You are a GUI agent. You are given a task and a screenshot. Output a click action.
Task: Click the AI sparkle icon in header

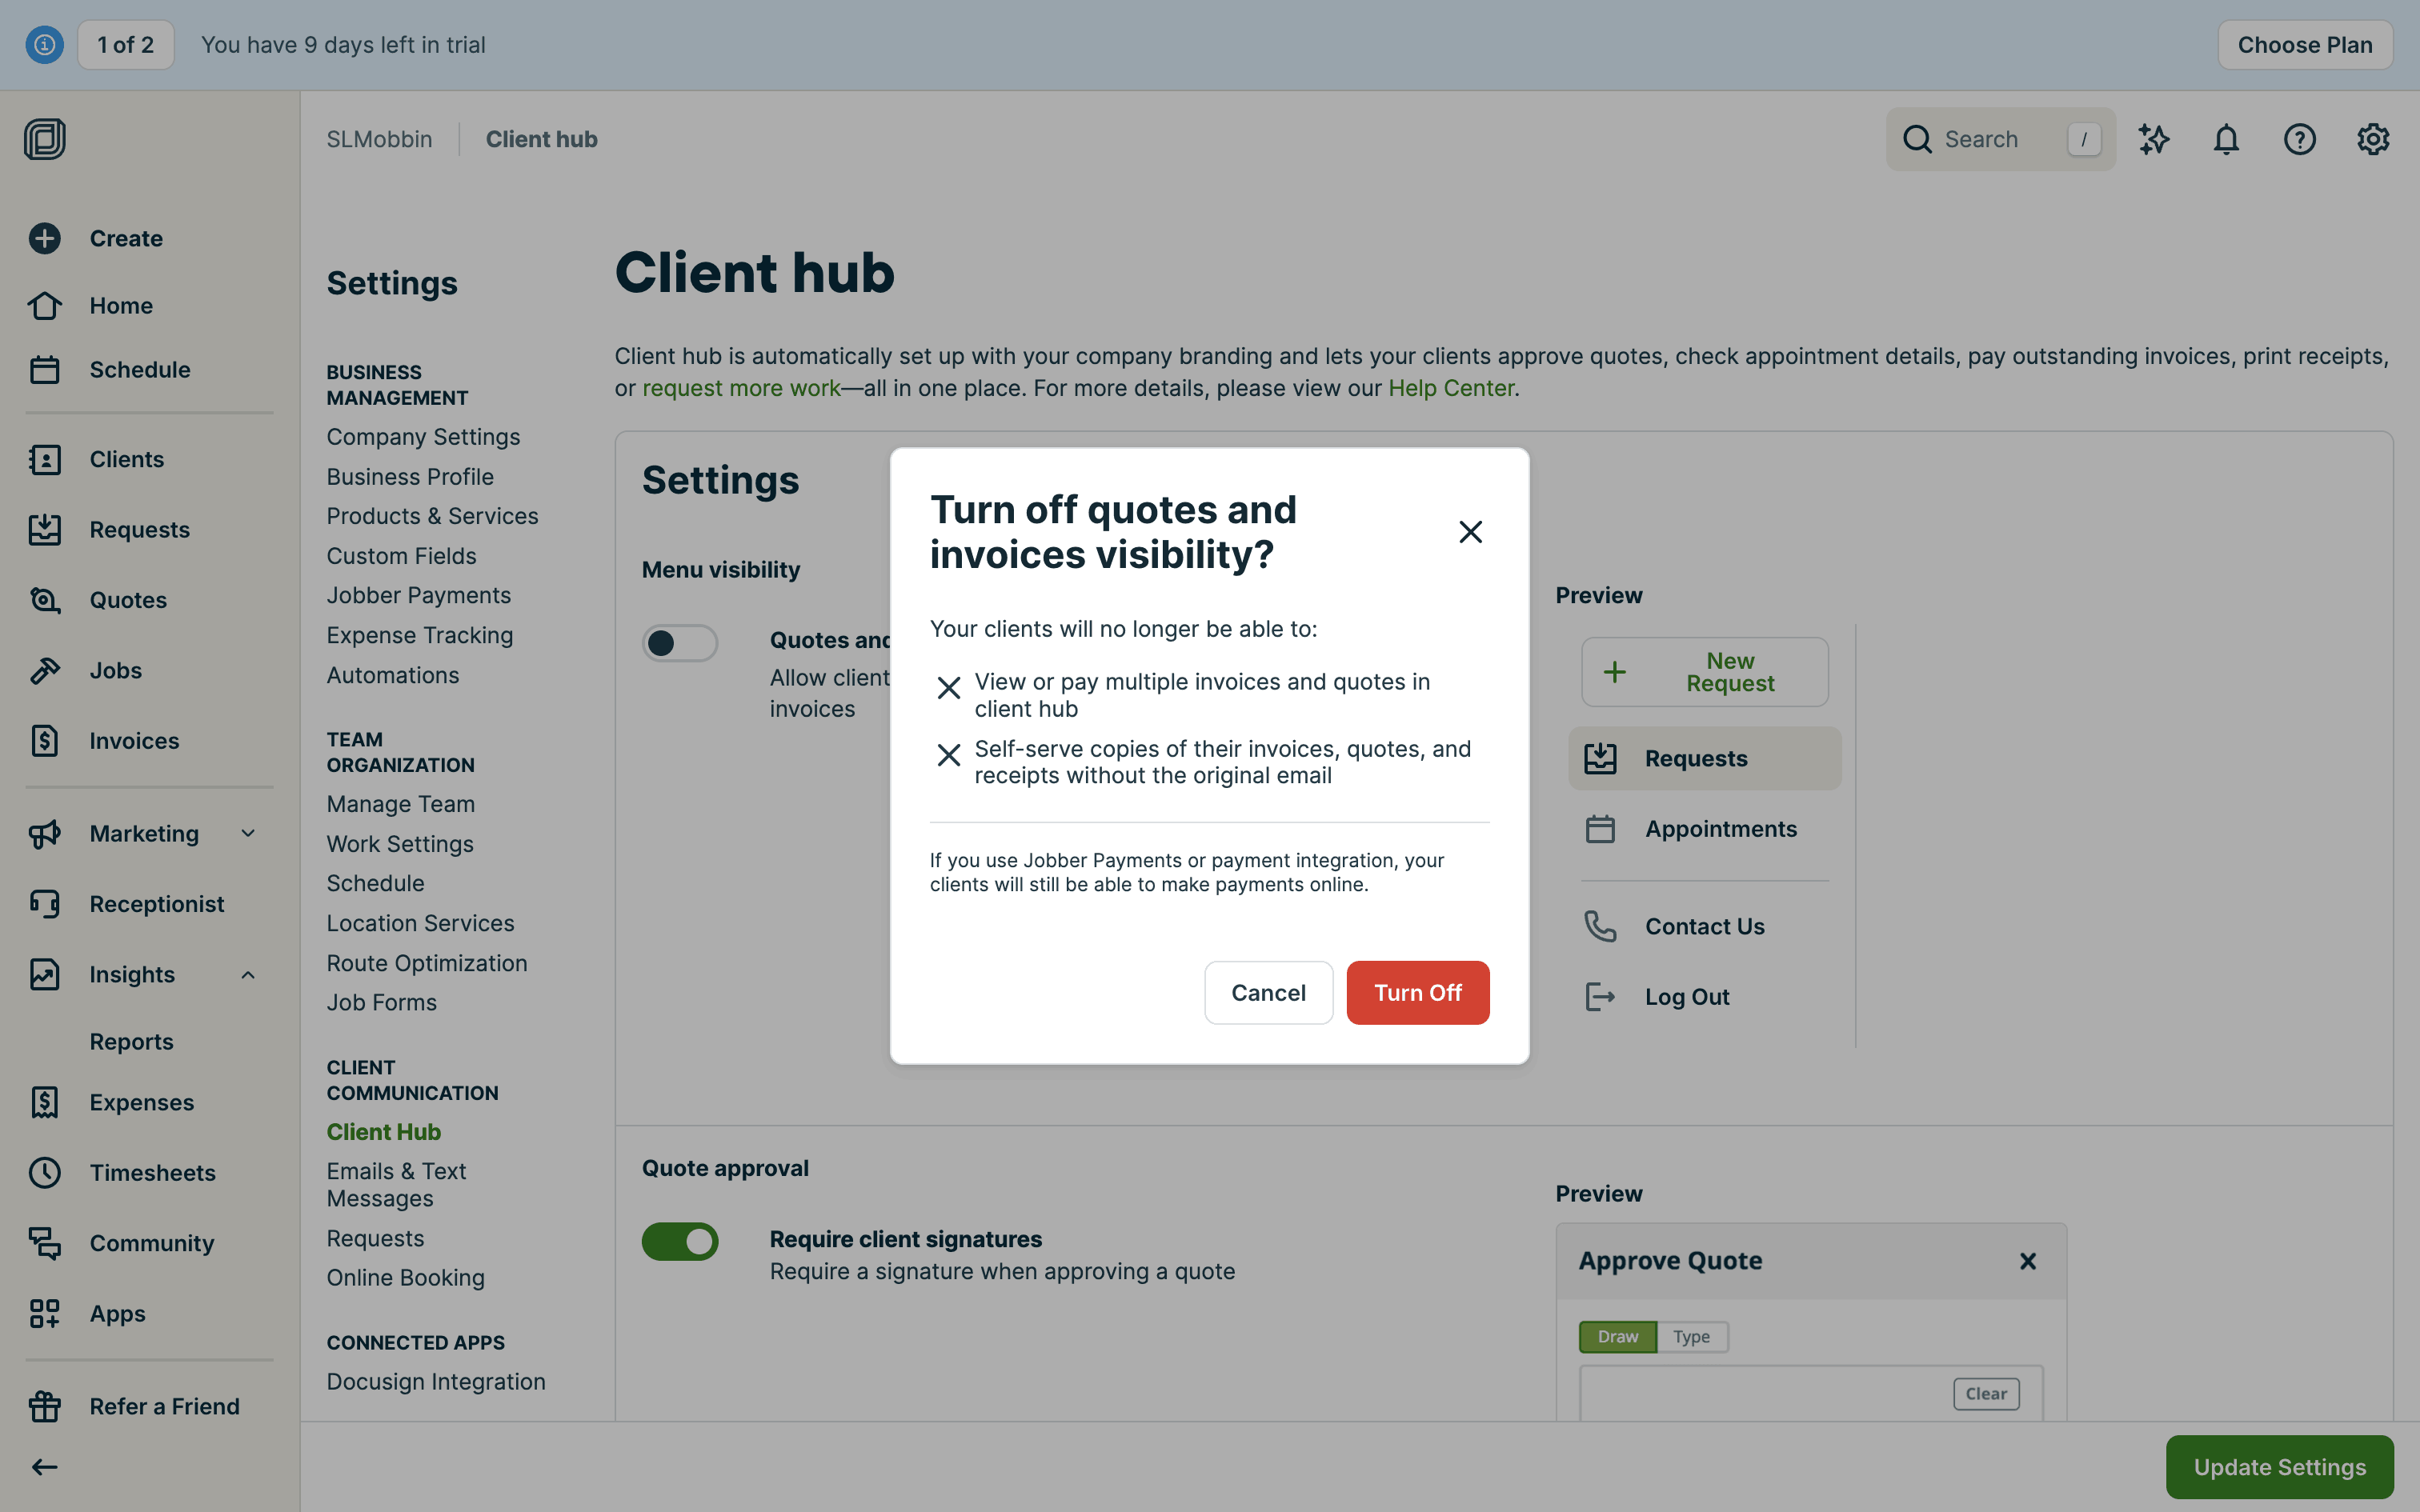pos(2153,139)
